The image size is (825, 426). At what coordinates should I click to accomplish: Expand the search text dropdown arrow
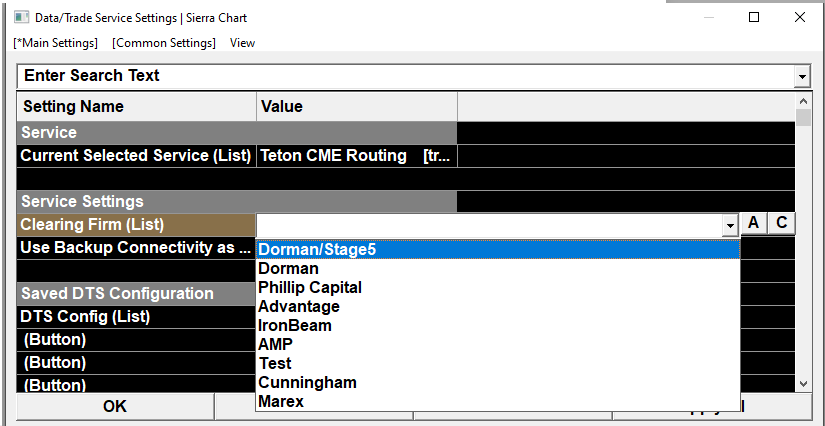(x=802, y=76)
